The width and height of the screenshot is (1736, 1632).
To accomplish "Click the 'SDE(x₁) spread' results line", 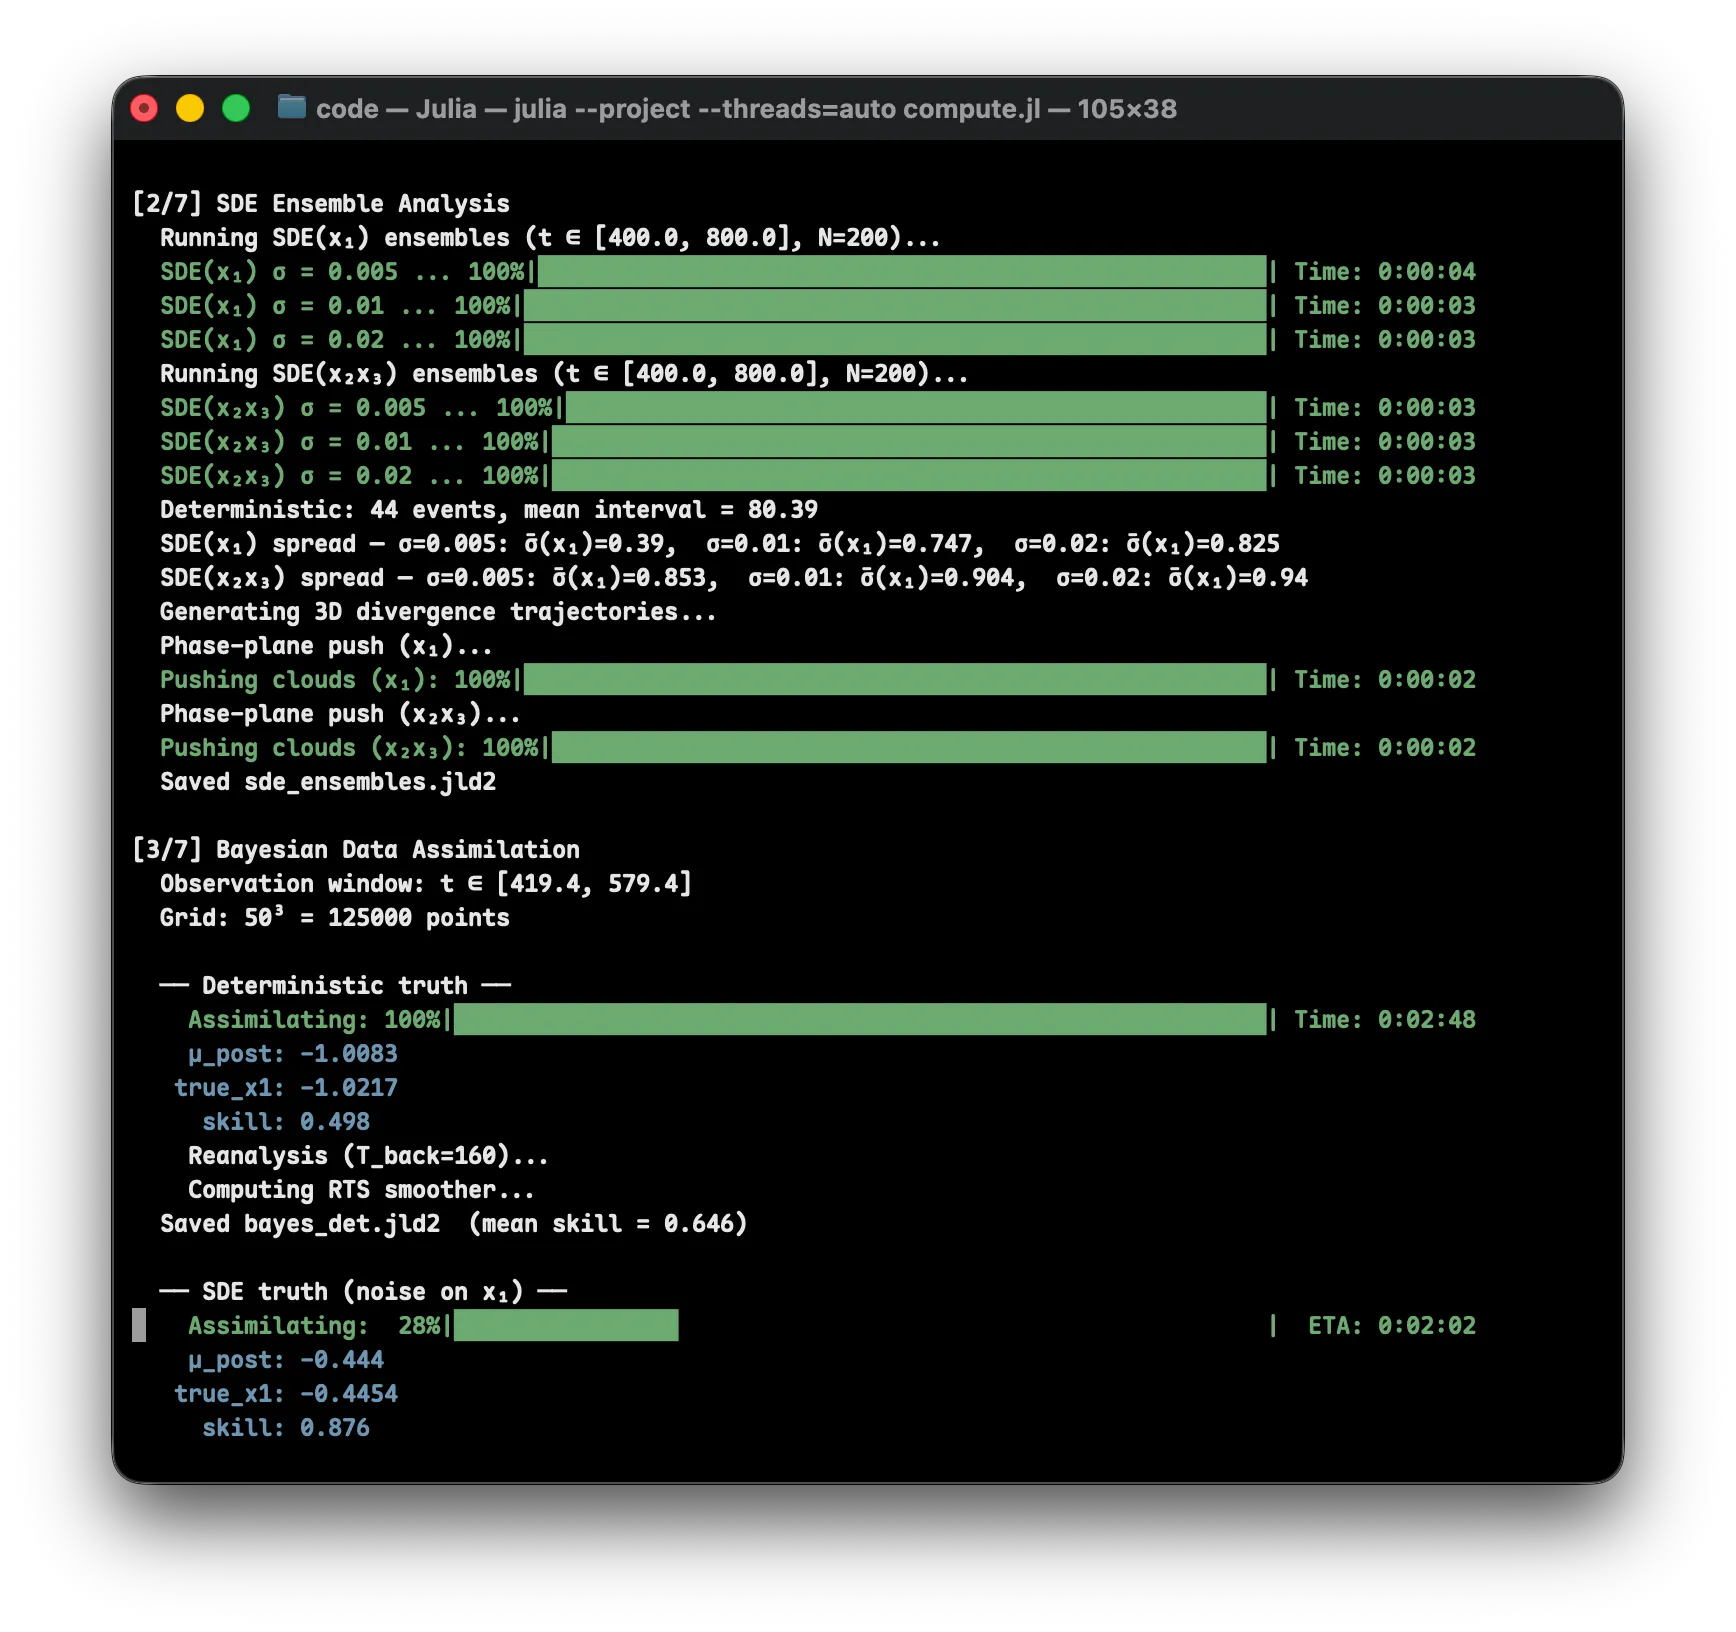I will [720, 544].
